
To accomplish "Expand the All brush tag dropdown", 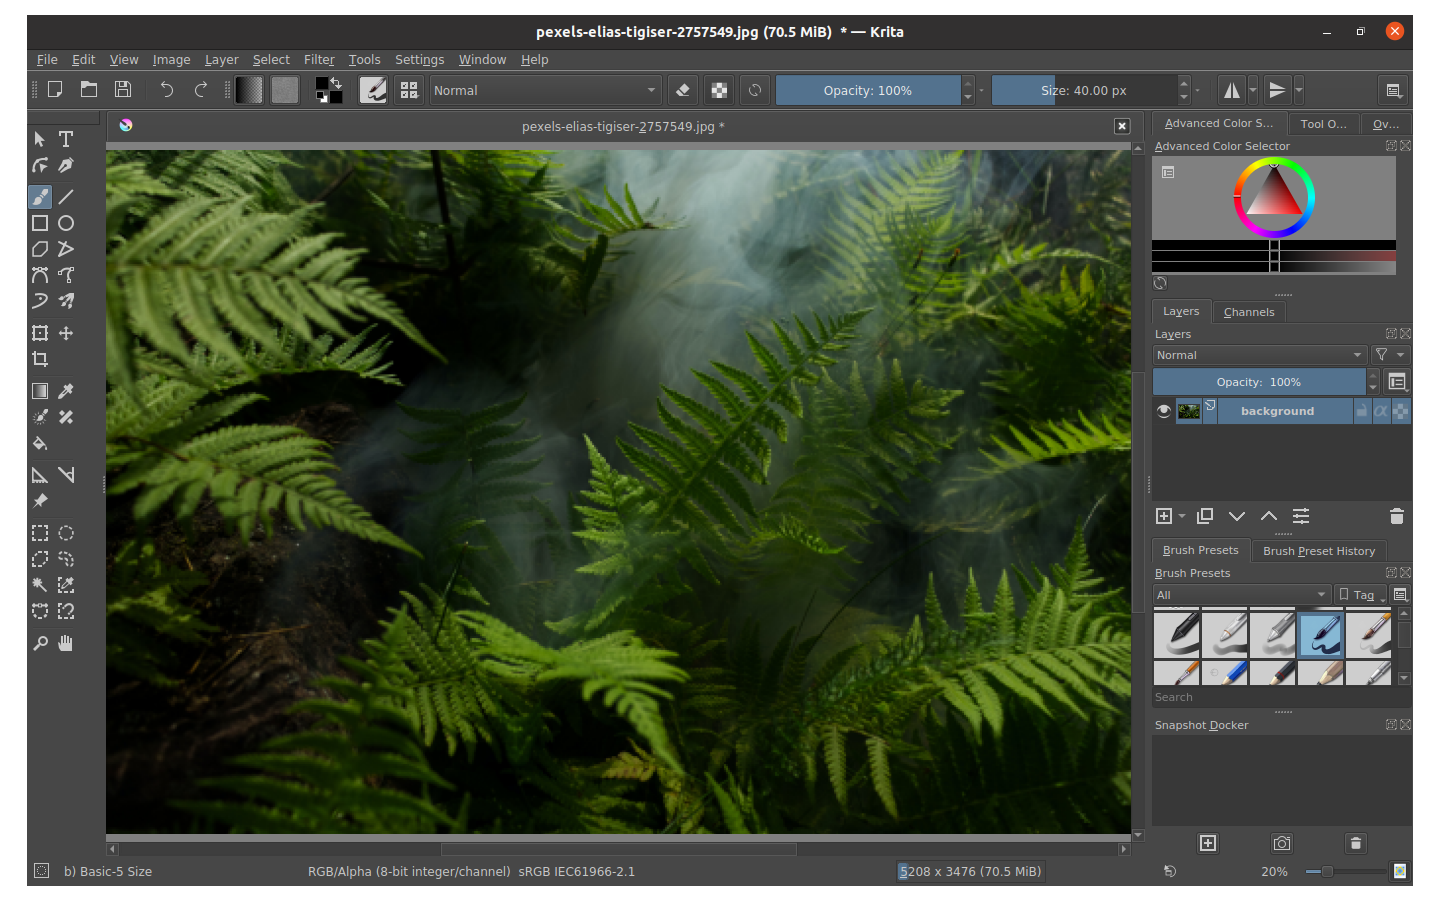I will click(x=1241, y=595).
